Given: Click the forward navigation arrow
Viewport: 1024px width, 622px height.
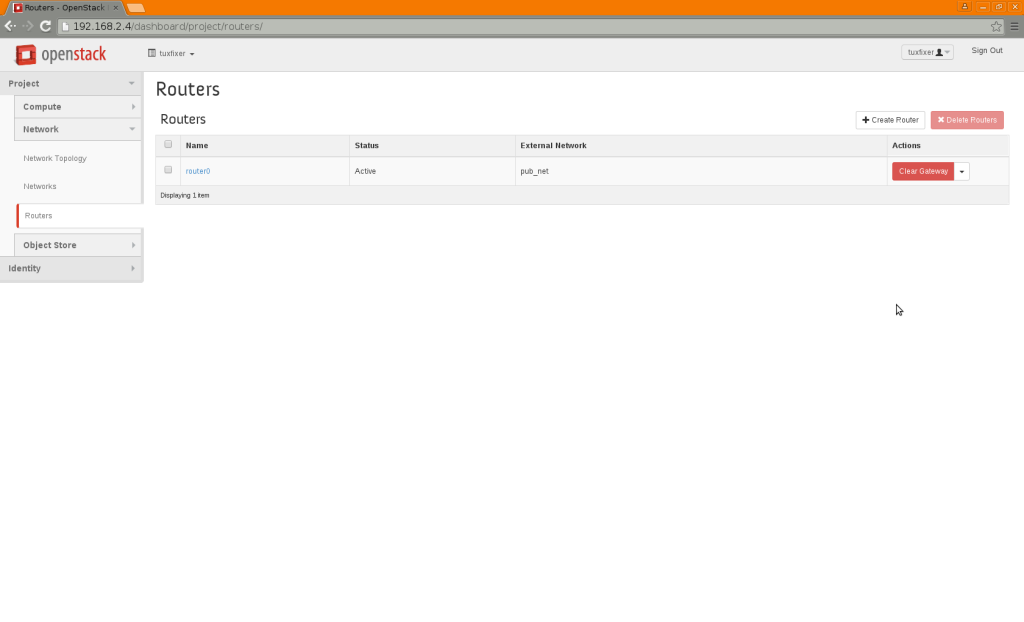Looking at the screenshot, I should (x=27, y=26).
